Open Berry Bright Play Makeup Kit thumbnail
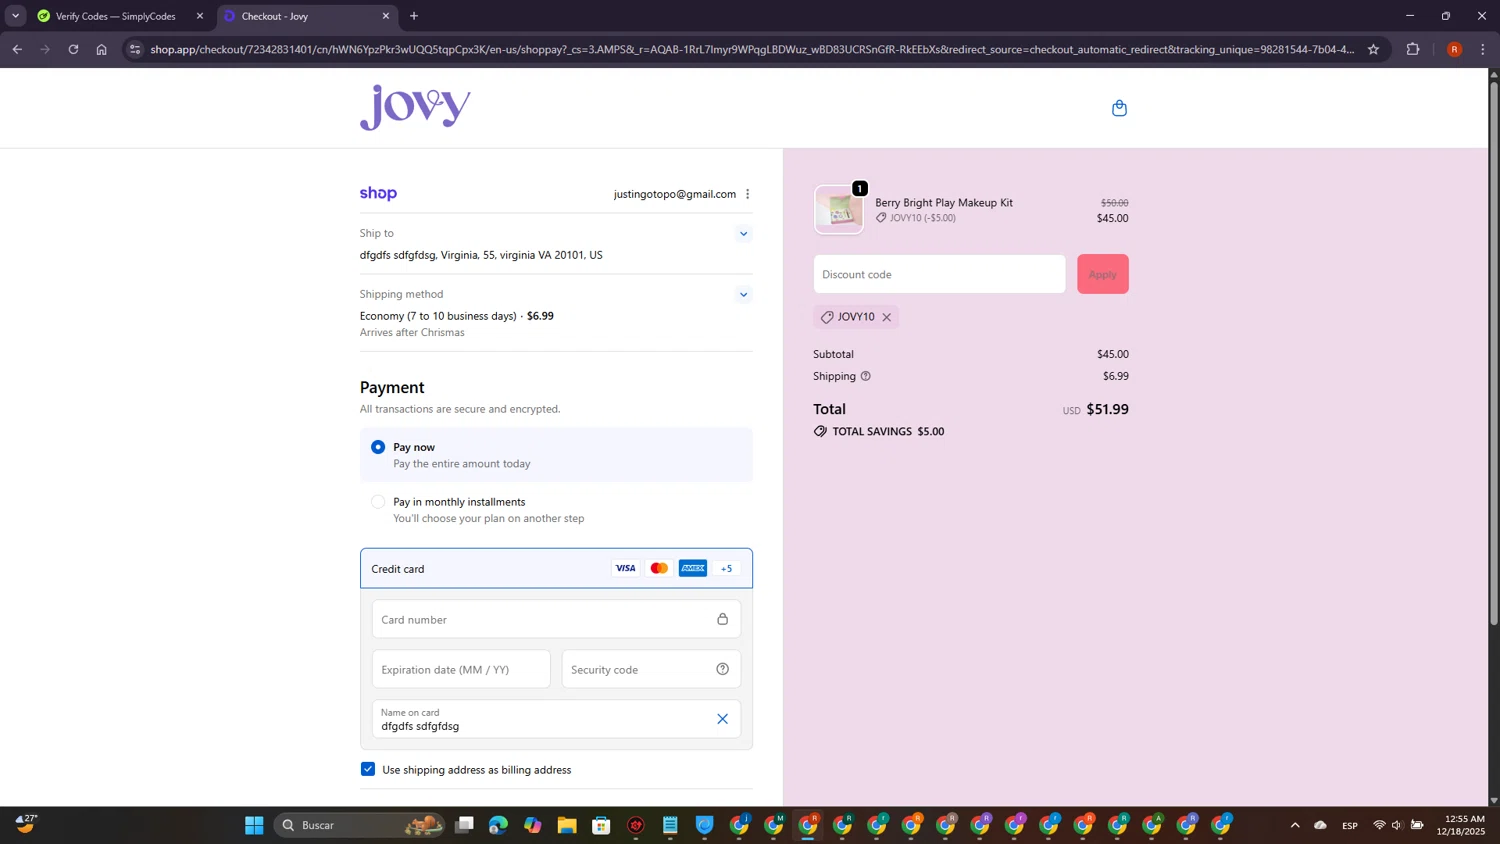The image size is (1500, 844). point(839,210)
